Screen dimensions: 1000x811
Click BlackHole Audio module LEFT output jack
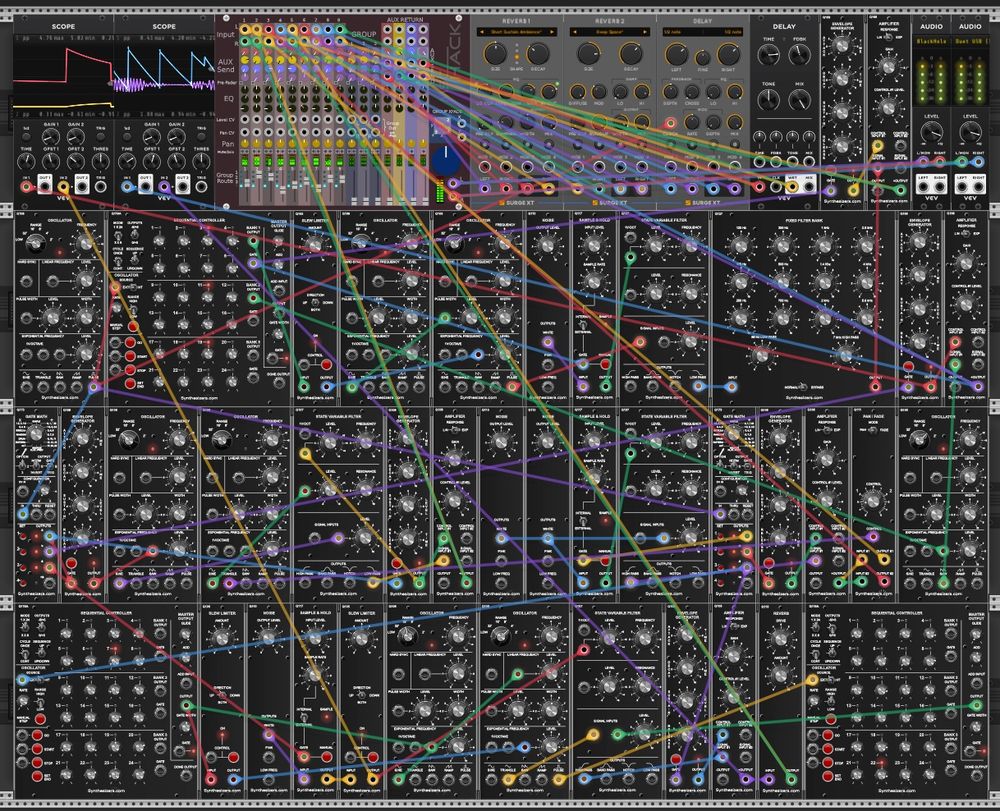point(923,187)
